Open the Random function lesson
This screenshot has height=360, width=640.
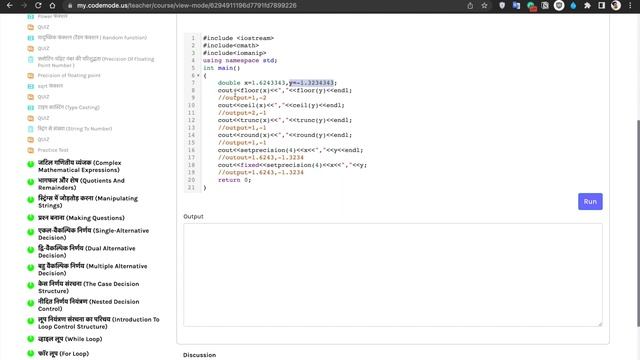[92, 38]
